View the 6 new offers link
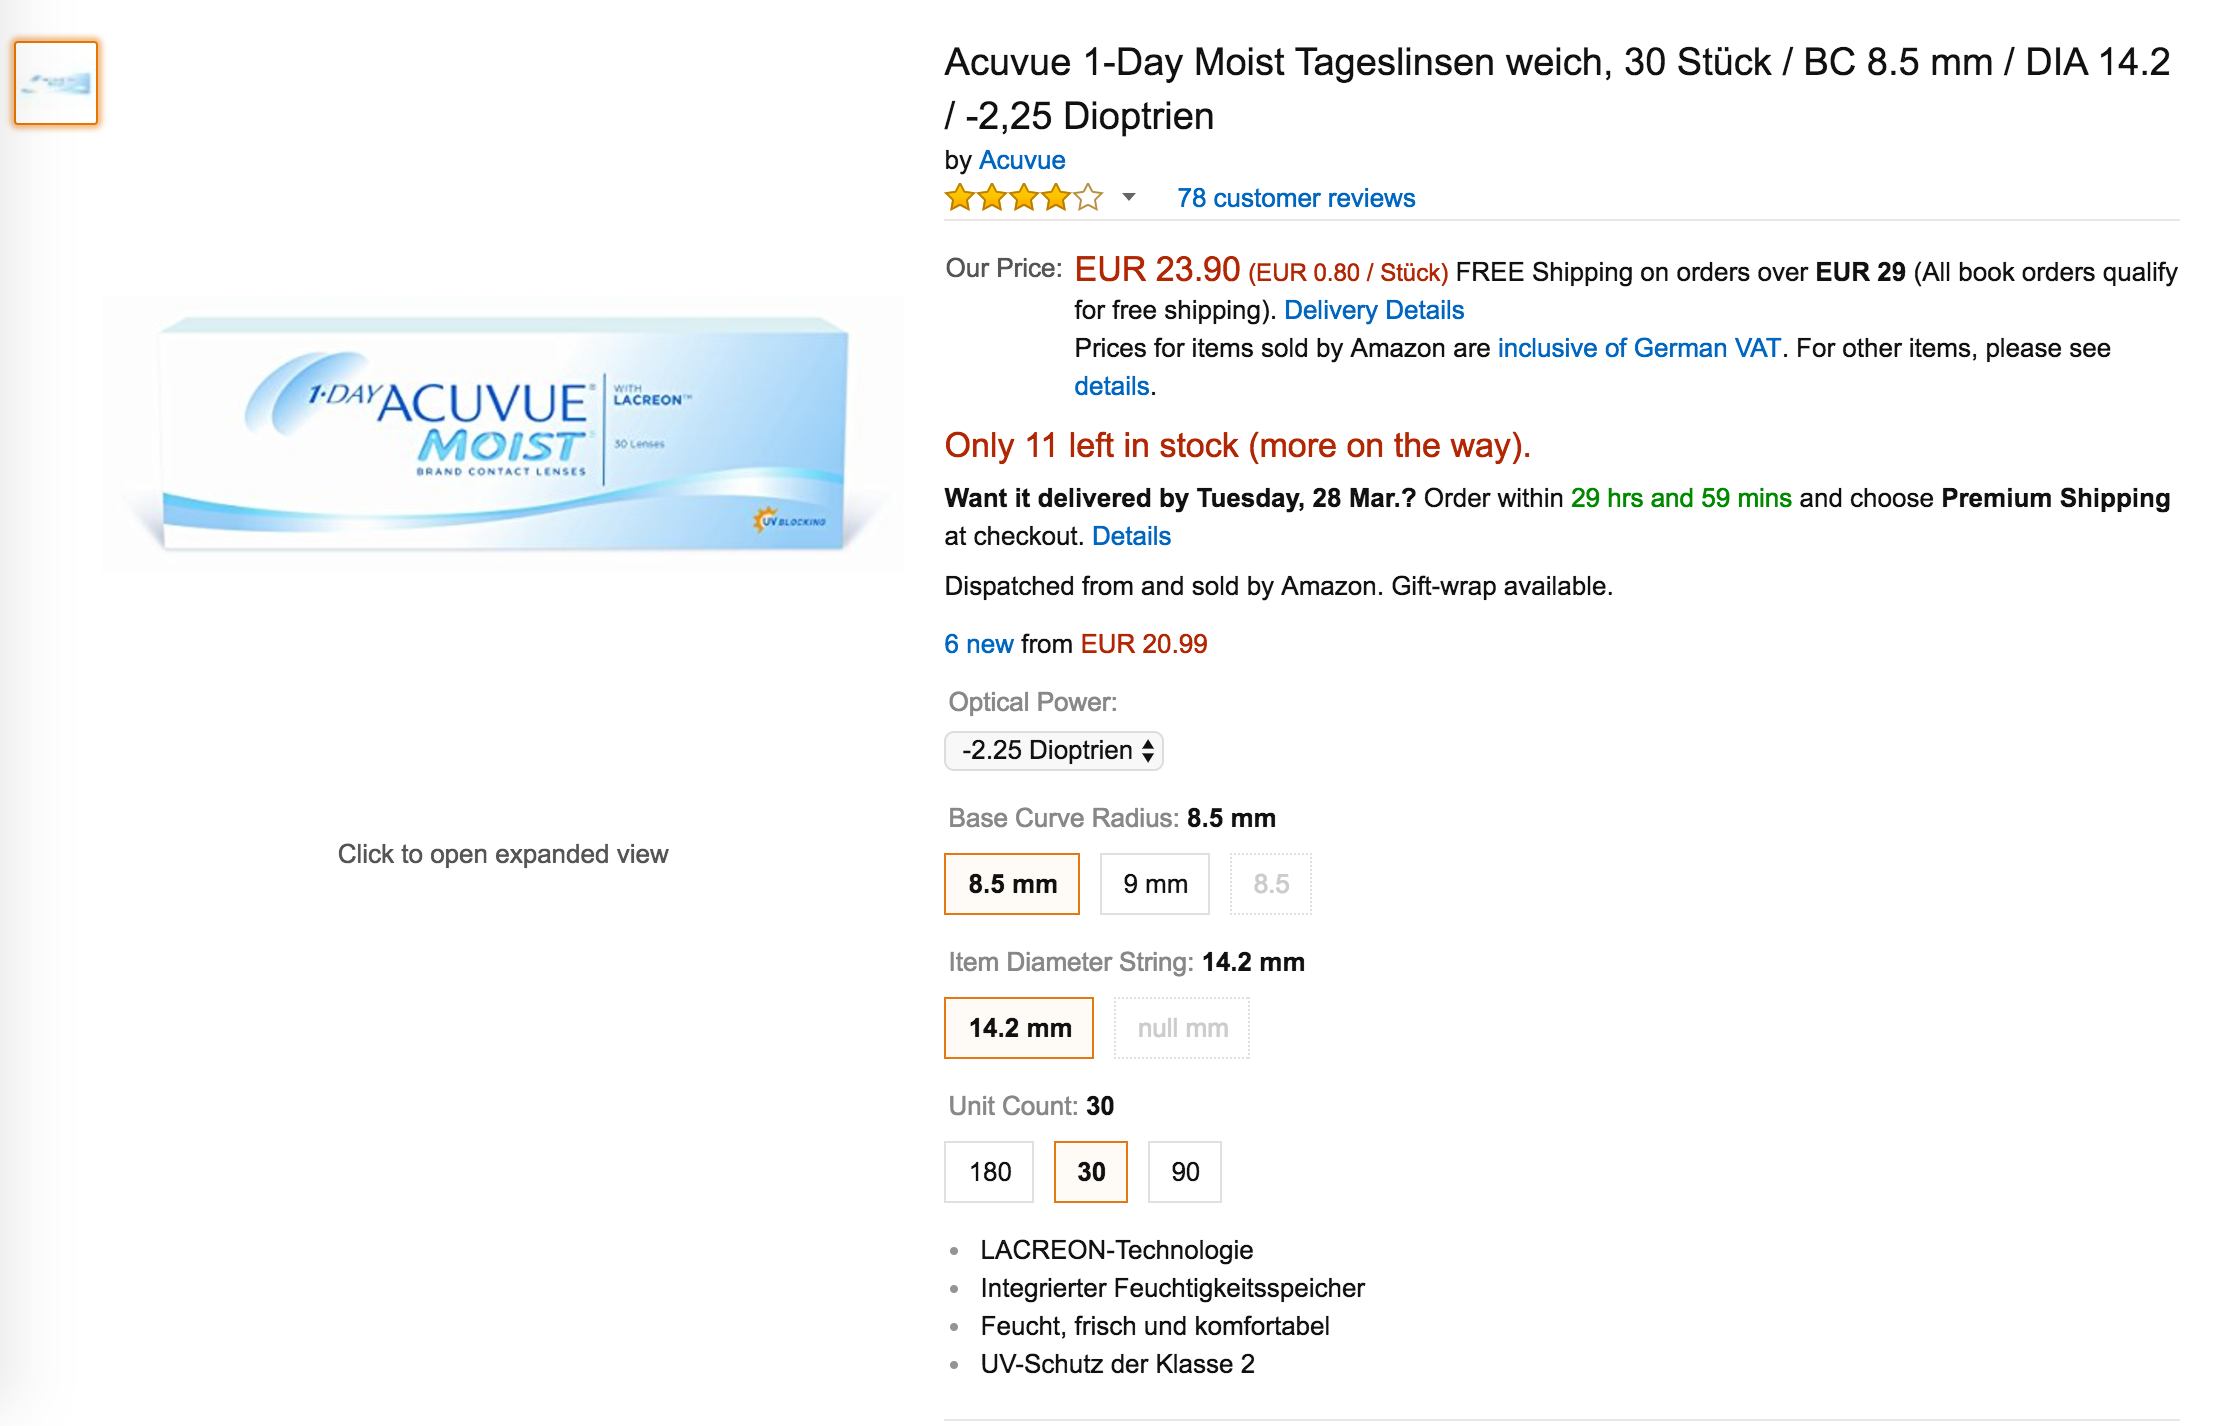The height and width of the screenshot is (1426, 2218). [x=979, y=644]
